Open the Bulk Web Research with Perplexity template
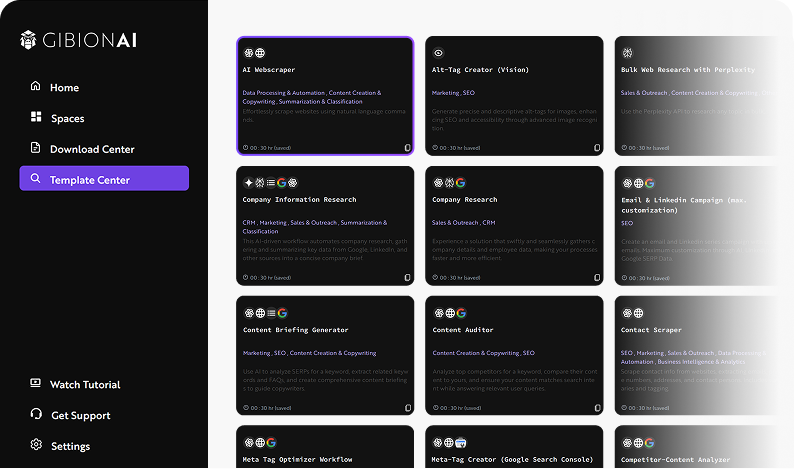This screenshot has width=794, height=469. [687, 70]
